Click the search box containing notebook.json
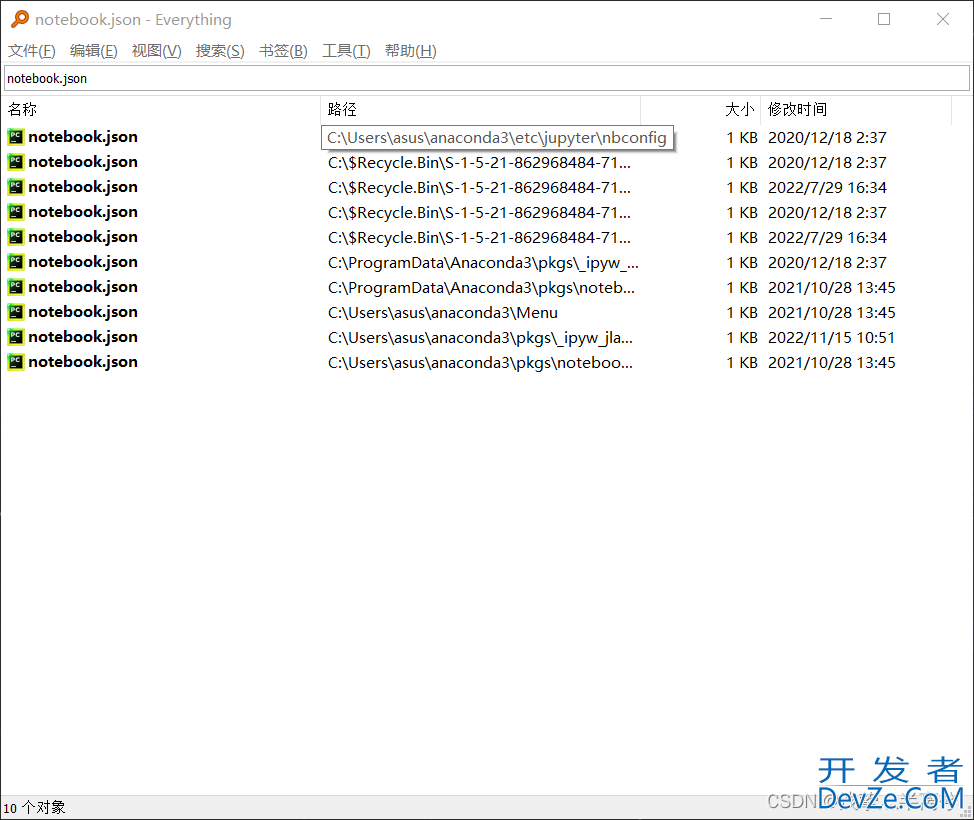This screenshot has width=974, height=820. tap(487, 78)
